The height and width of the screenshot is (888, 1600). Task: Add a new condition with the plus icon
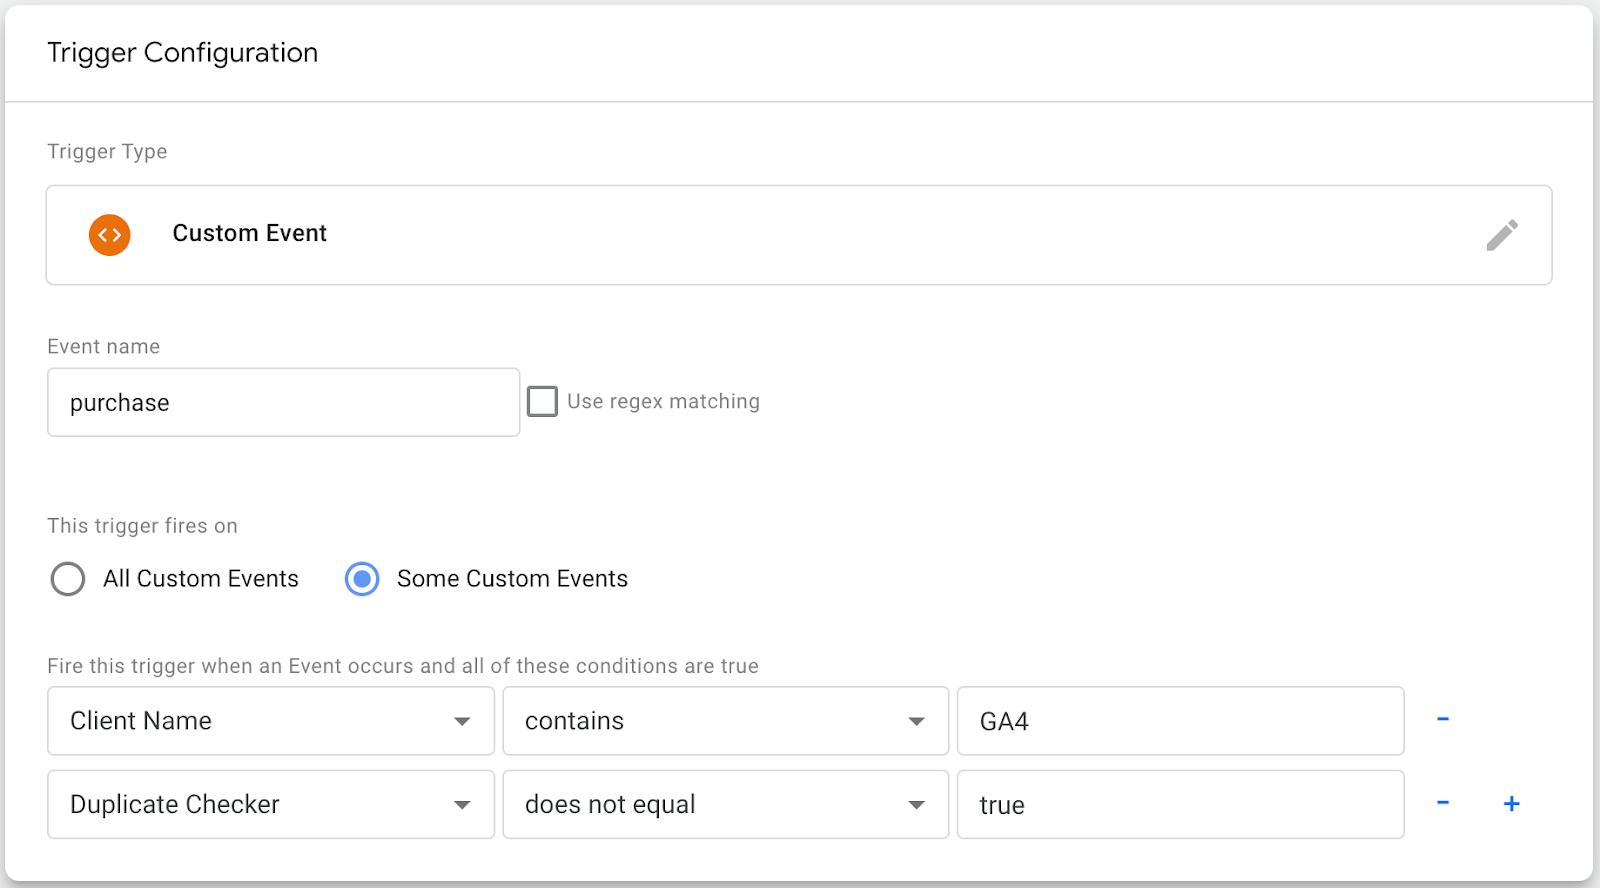1512,803
